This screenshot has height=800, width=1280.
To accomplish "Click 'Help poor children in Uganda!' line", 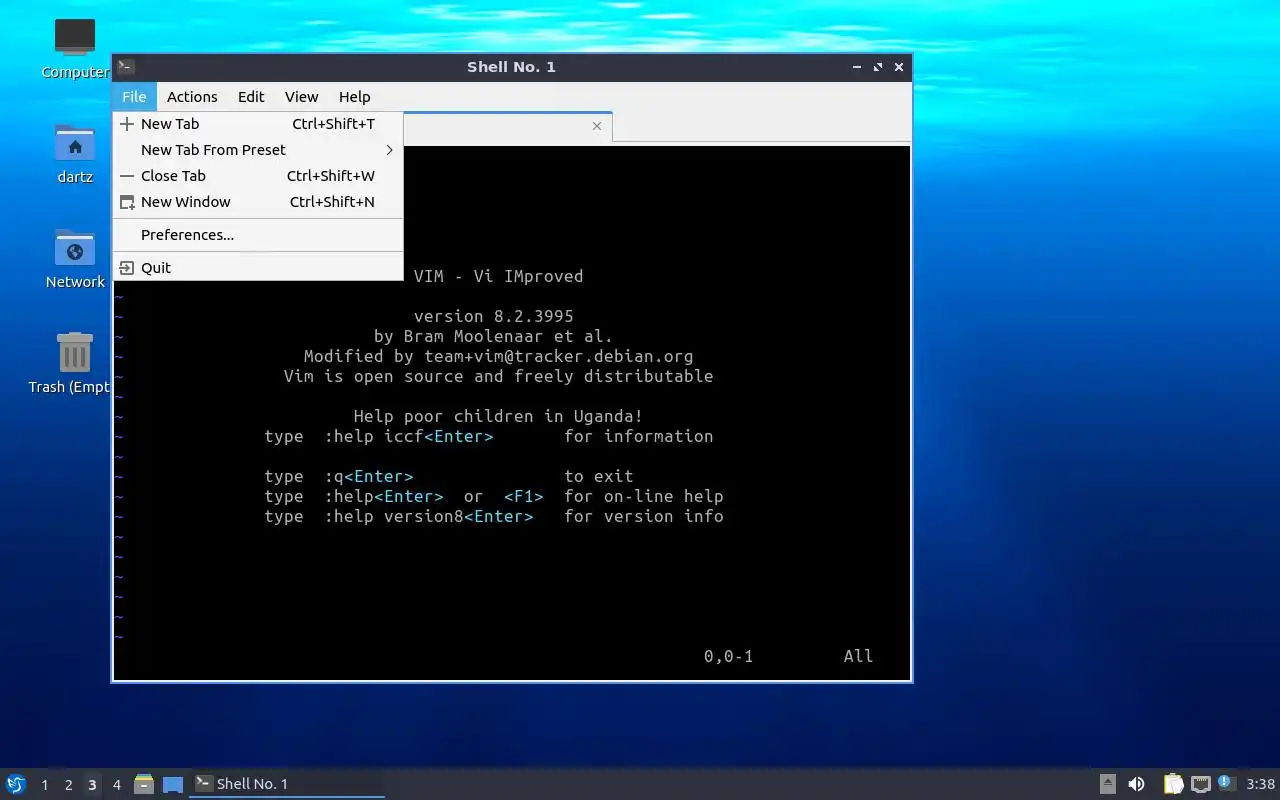I will pyautogui.click(x=498, y=416).
